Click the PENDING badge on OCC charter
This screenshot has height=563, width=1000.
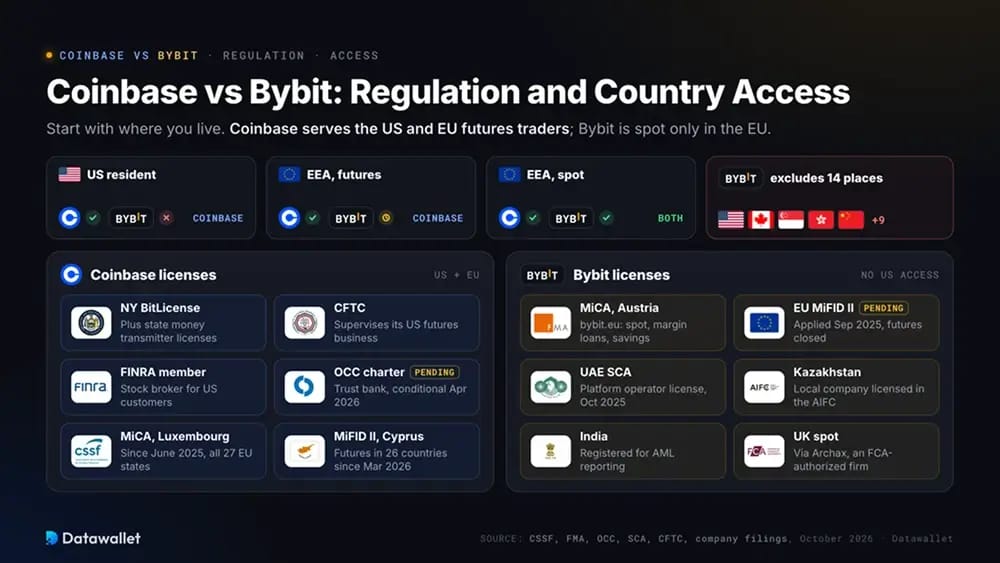434,372
